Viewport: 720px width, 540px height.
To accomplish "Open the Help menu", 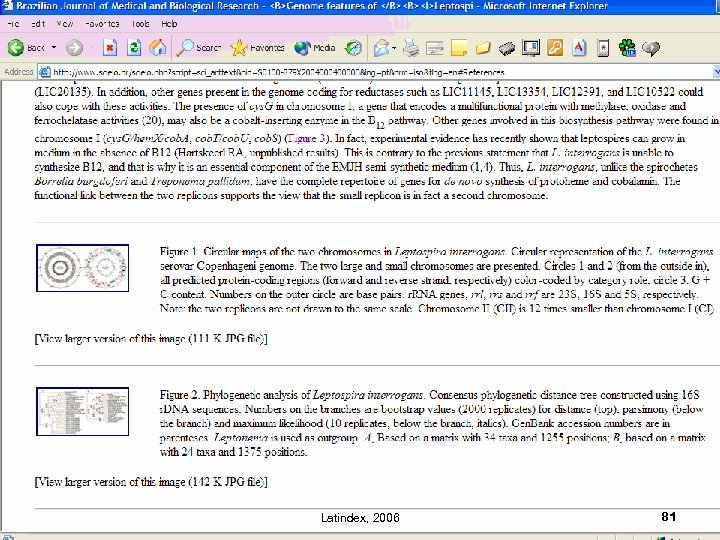I will (169, 24).
